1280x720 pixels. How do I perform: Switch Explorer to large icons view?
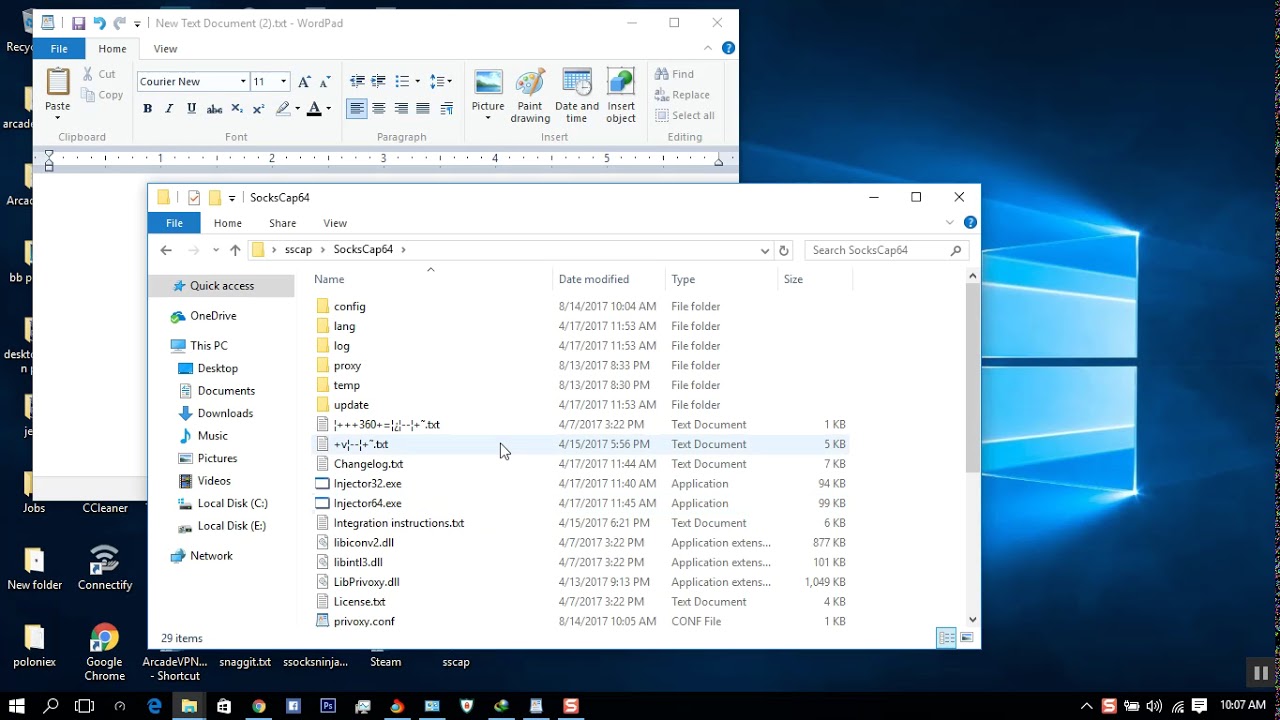coord(967,638)
